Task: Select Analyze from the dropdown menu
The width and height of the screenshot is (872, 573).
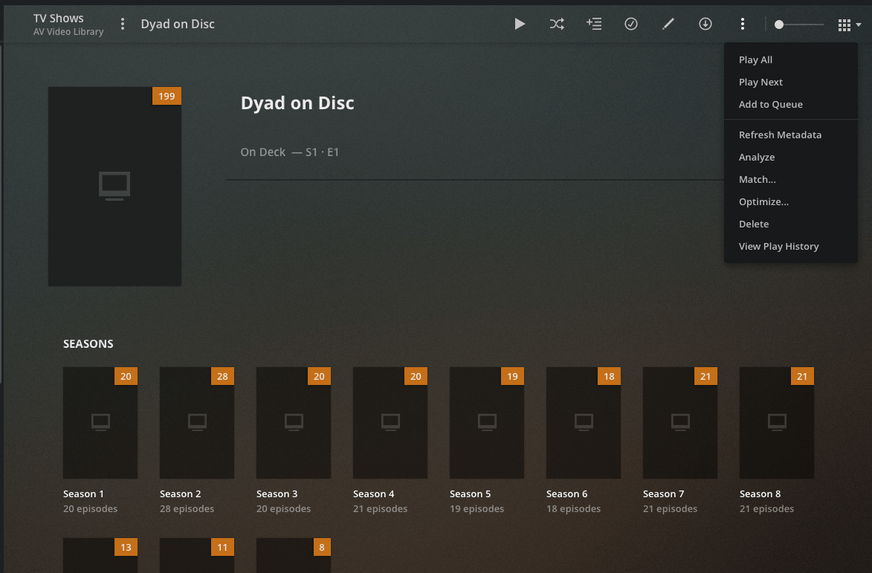Action: [x=790, y=157]
